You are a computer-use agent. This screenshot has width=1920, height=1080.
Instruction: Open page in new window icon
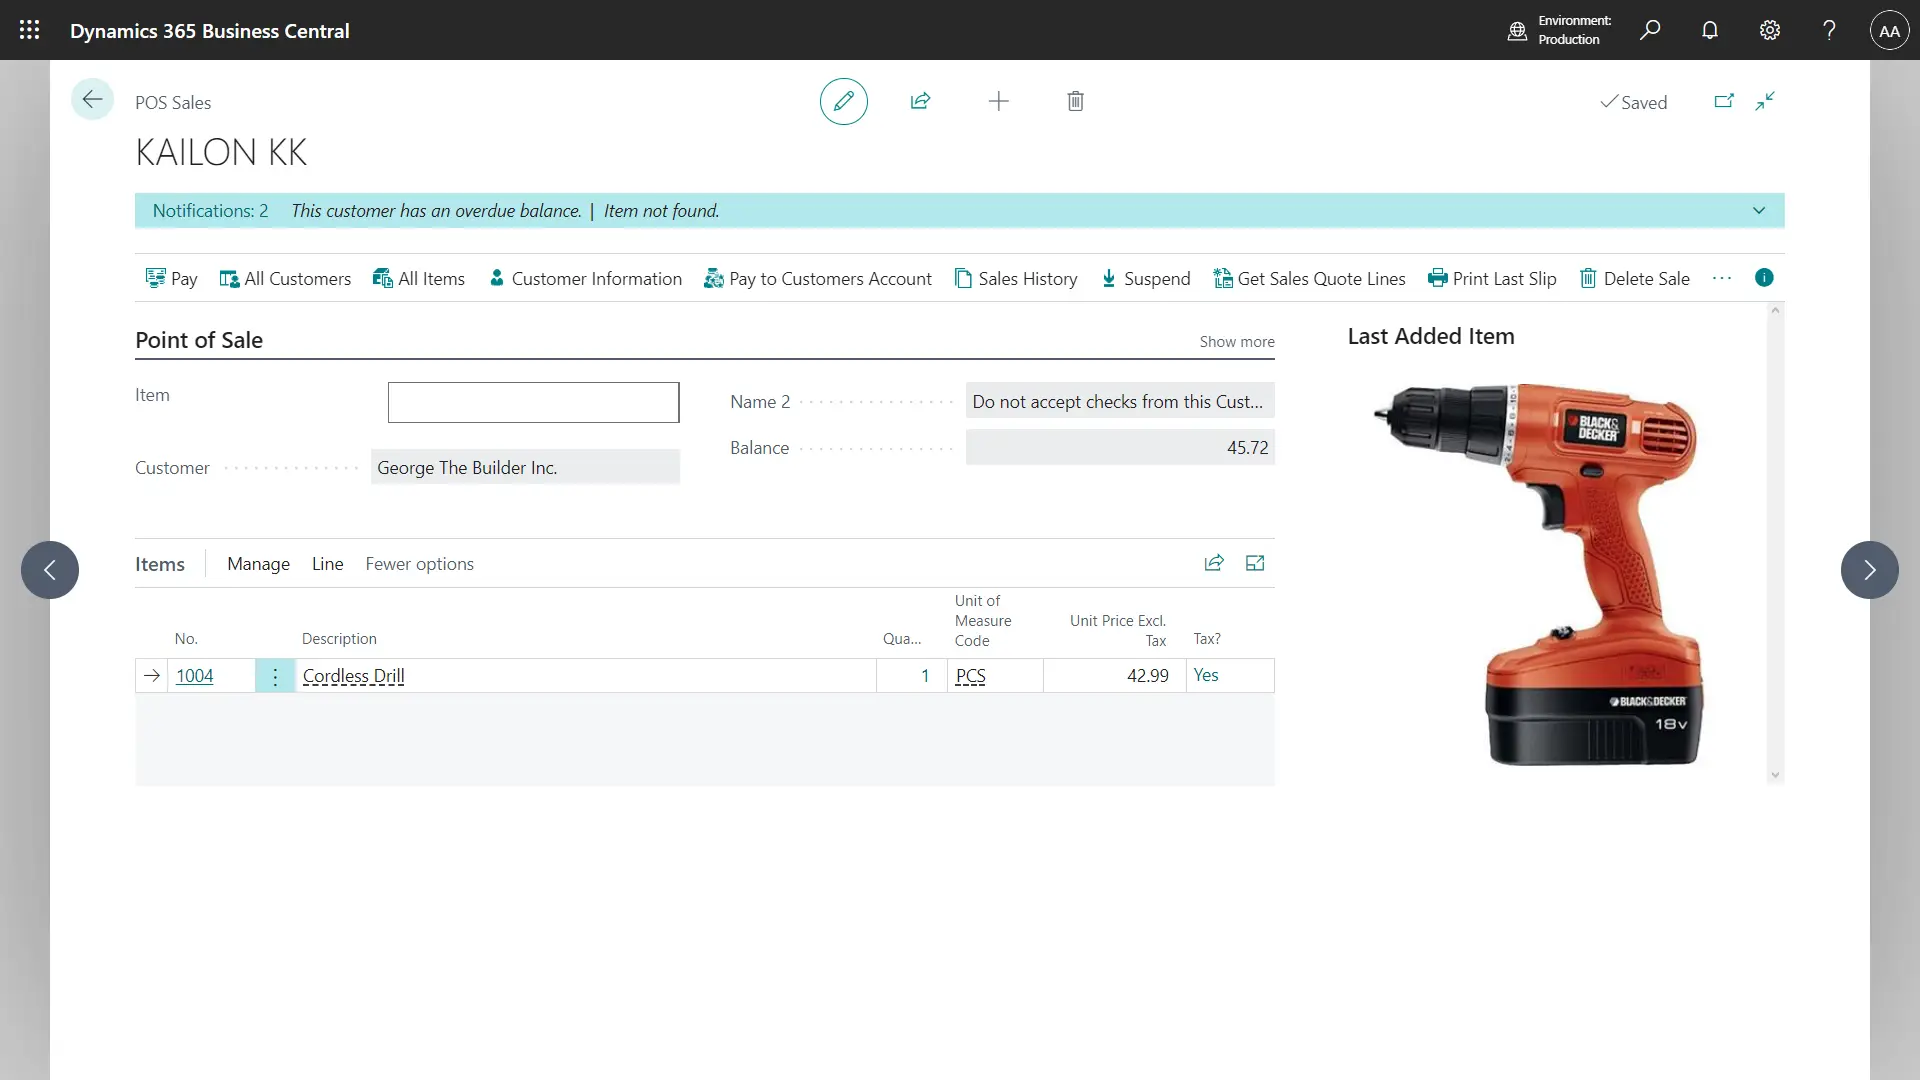1724,101
